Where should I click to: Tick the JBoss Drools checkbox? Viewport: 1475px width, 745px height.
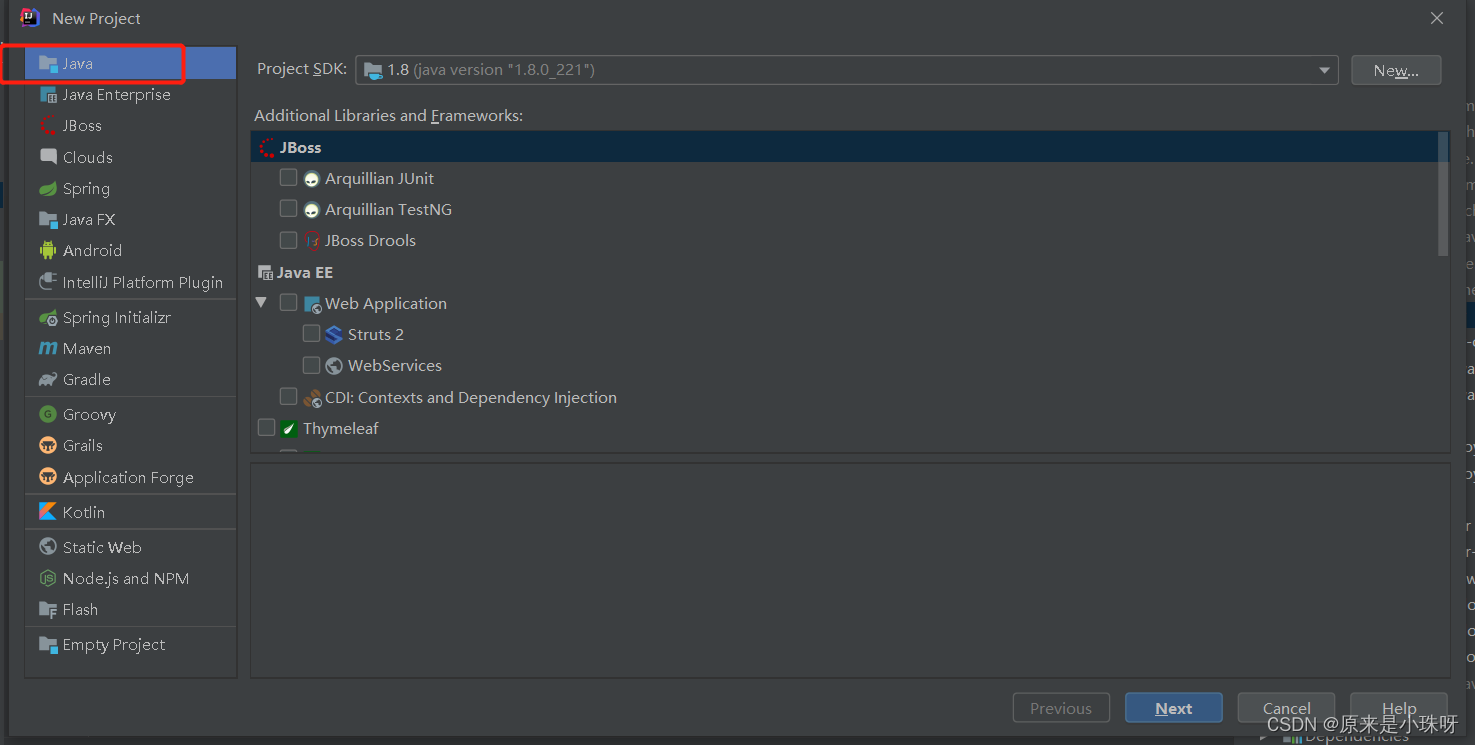coord(288,240)
